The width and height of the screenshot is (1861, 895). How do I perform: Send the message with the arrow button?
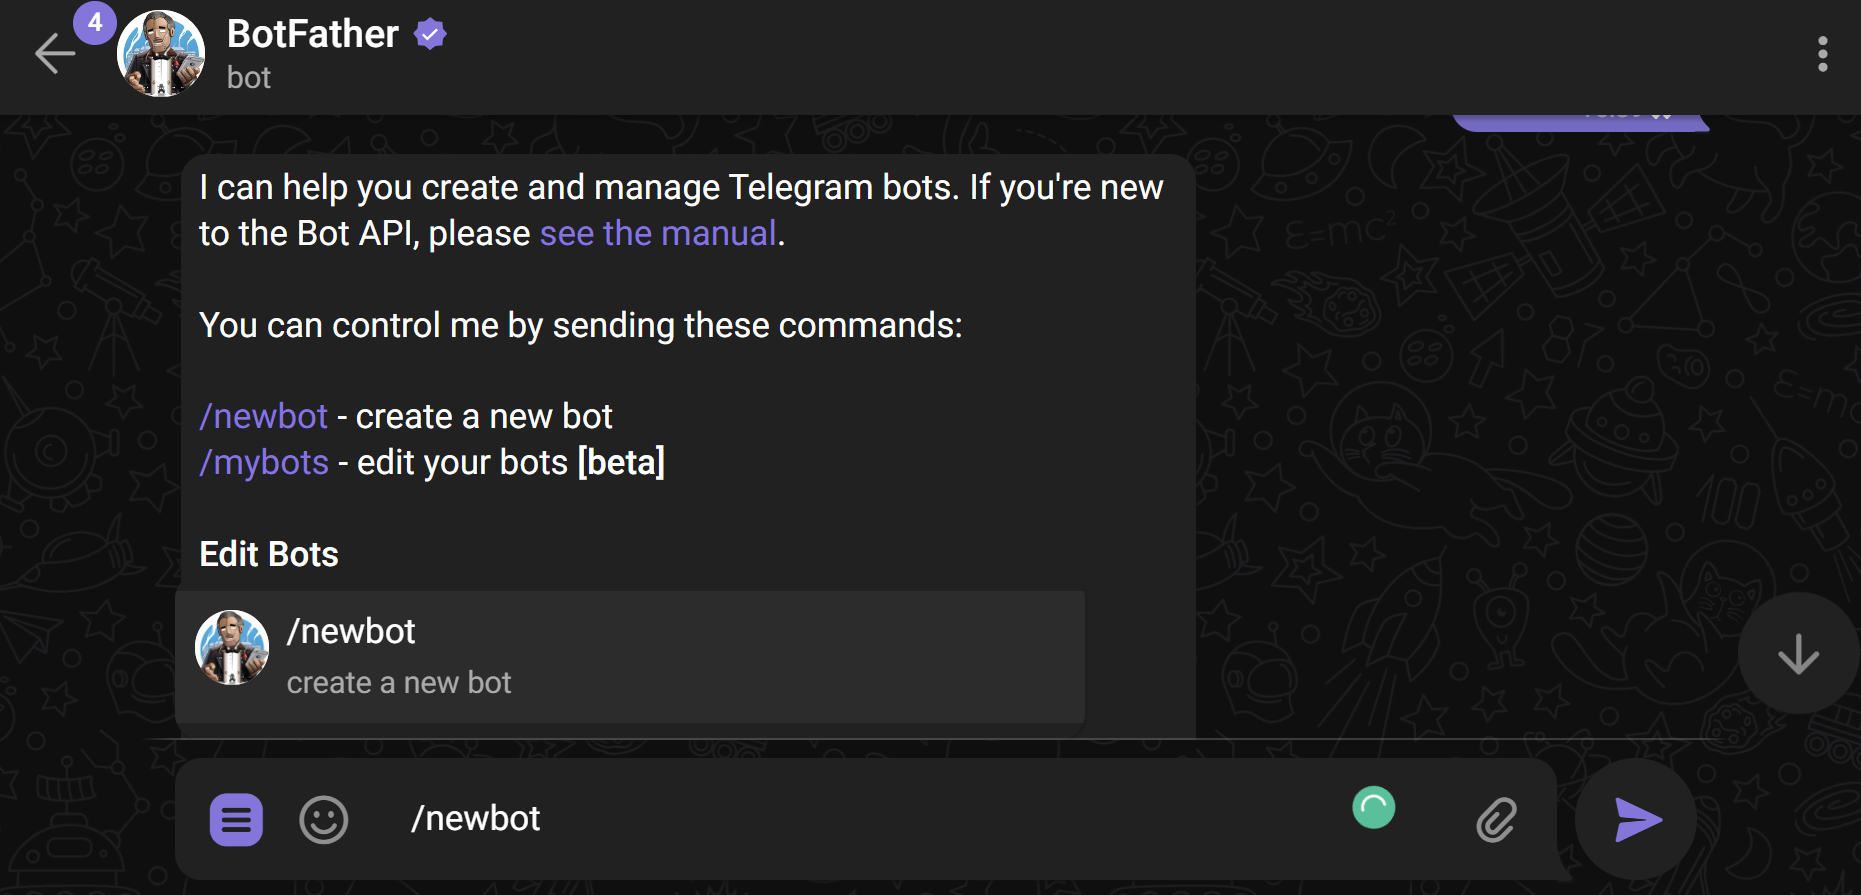(1636, 820)
